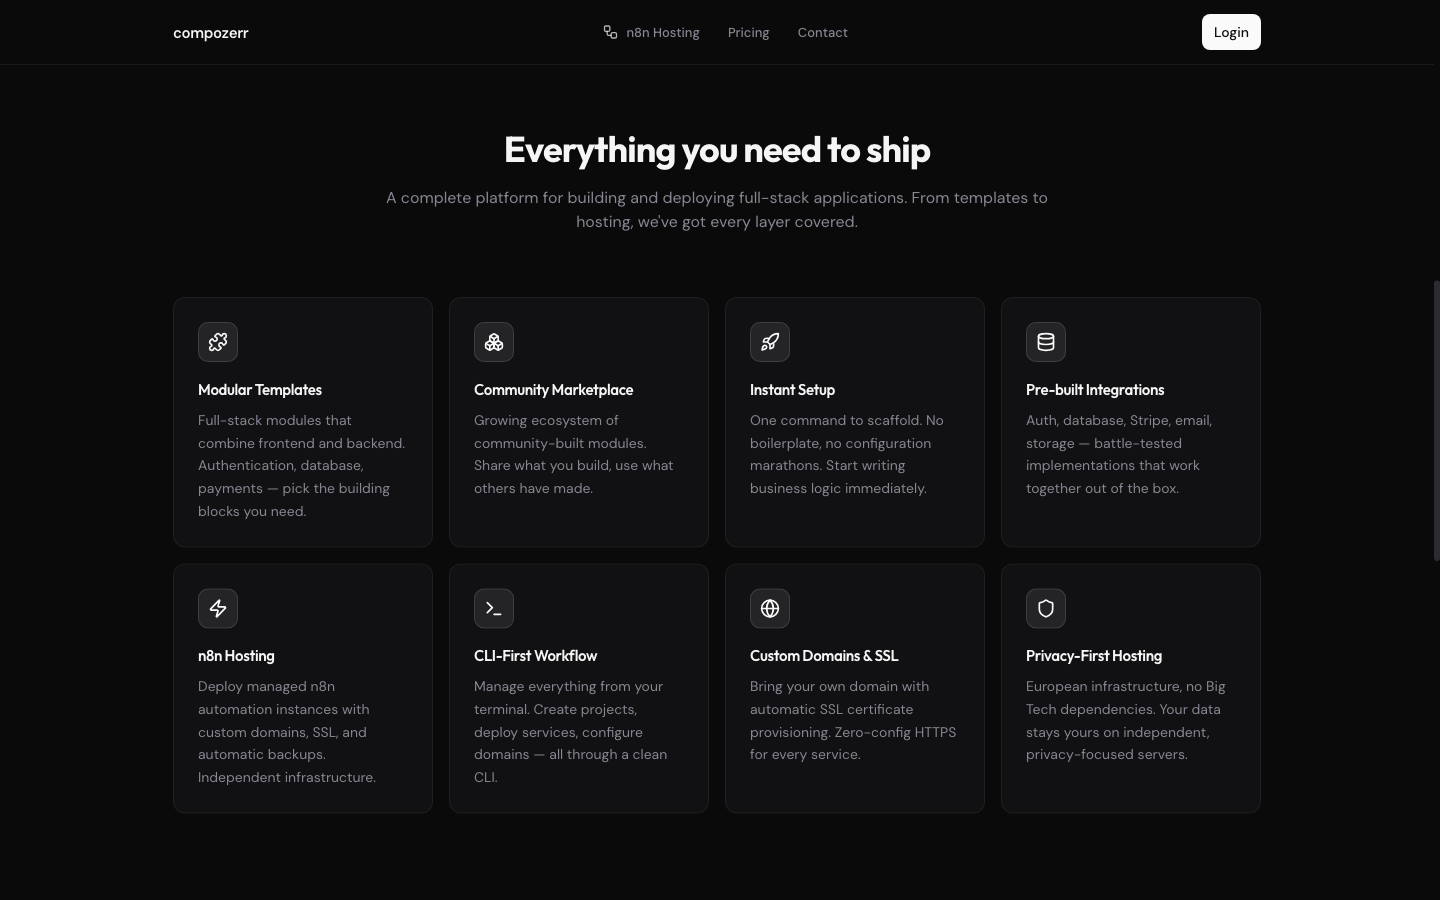Select the Privacy-First Hosting shield icon
This screenshot has height=900, width=1440.
click(x=1046, y=608)
